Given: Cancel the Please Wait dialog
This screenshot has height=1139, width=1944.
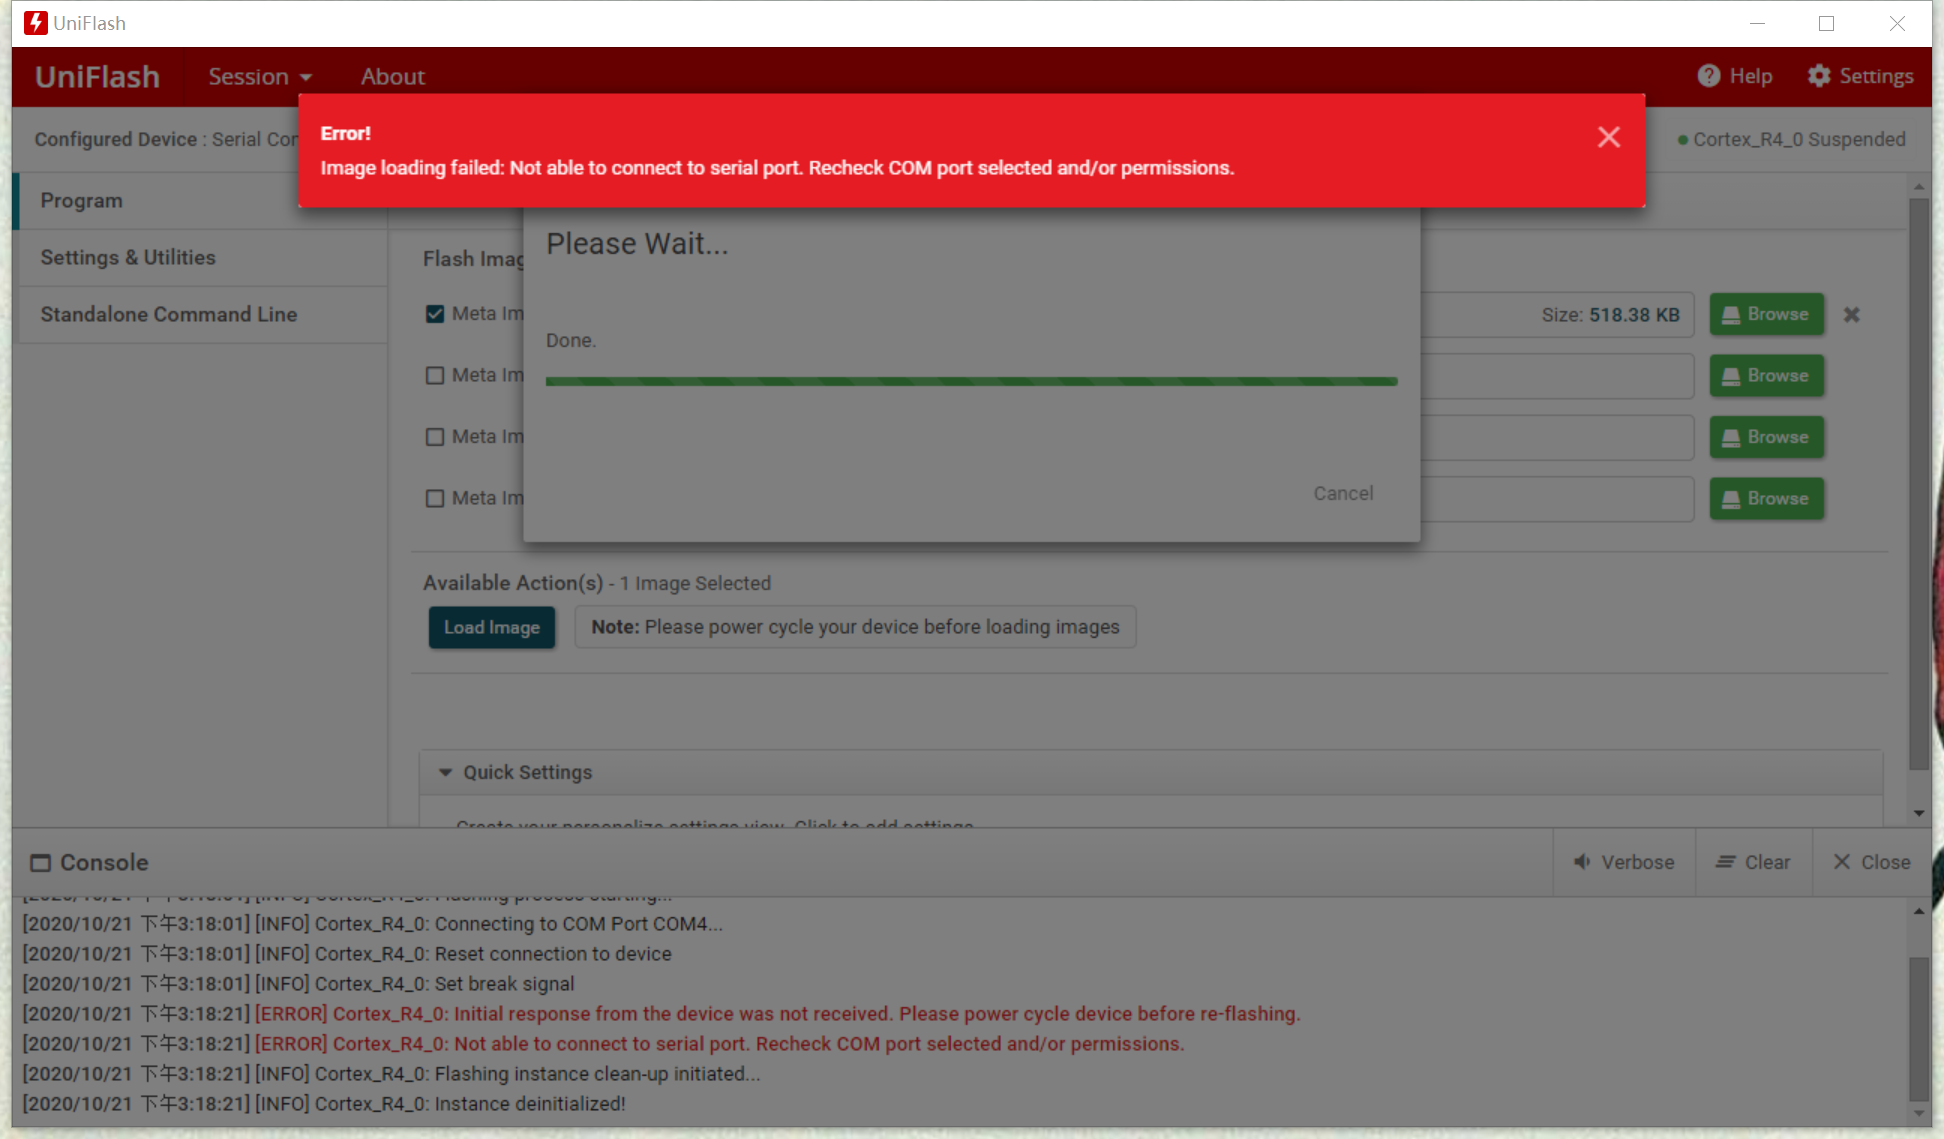Looking at the screenshot, I should click(1342, 493).
